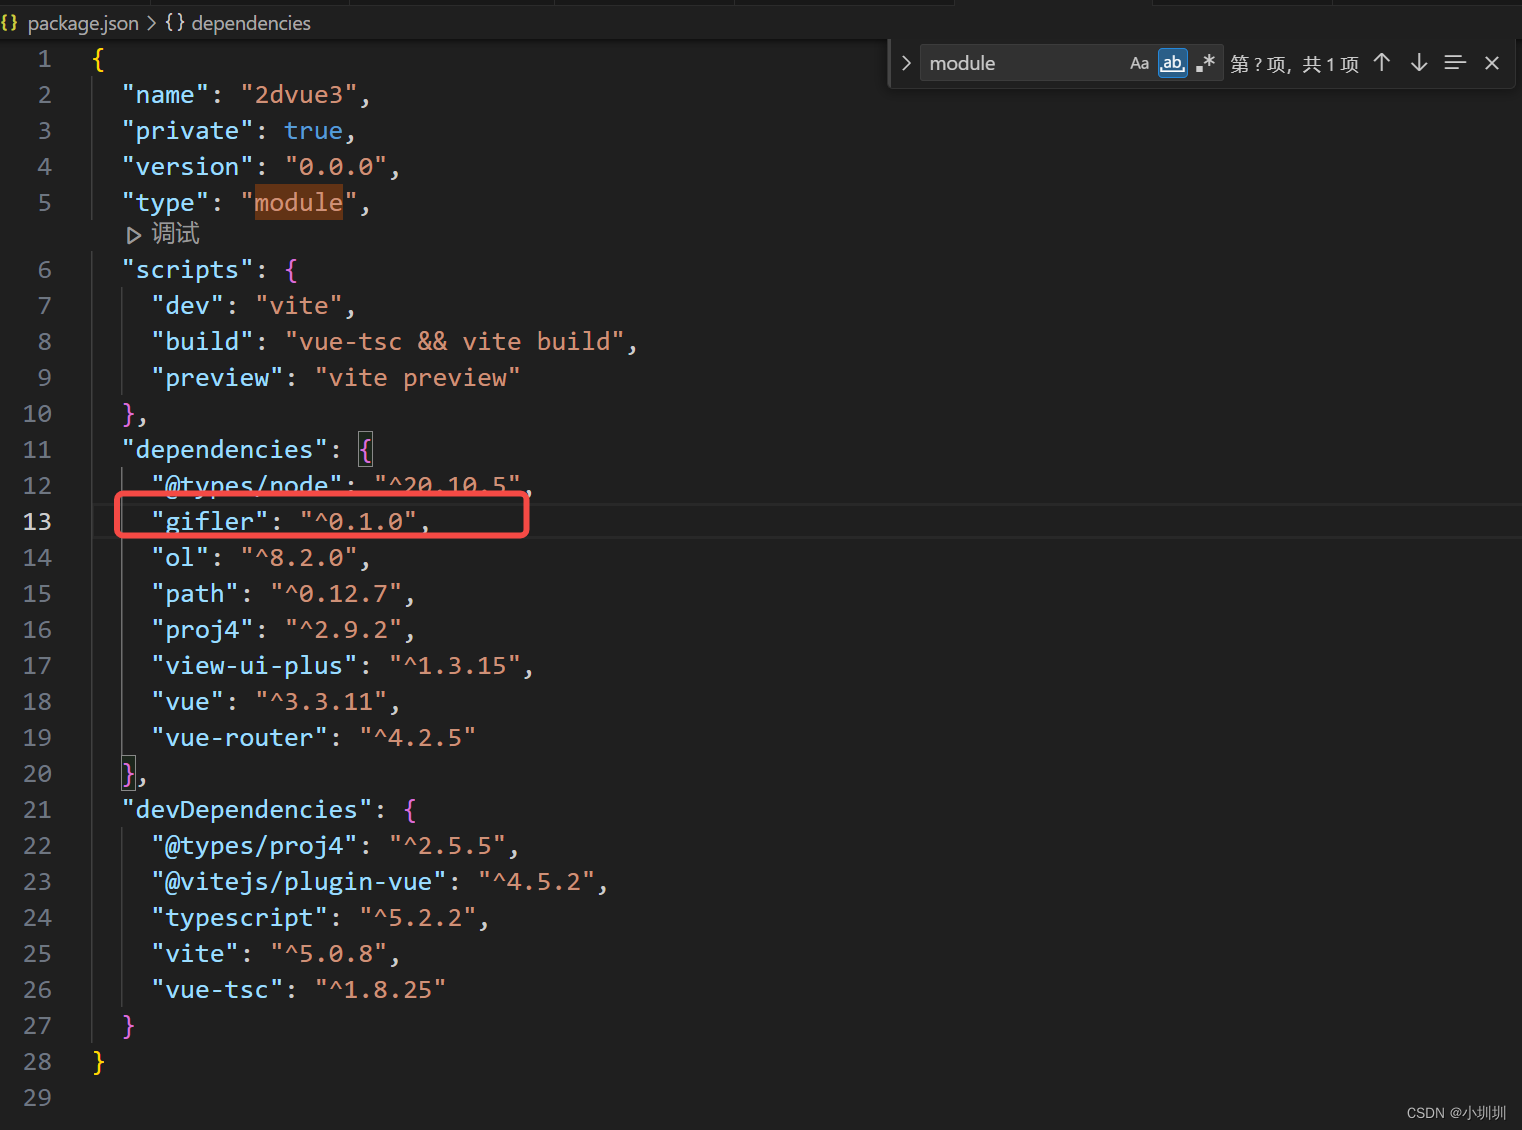The width and height of the screenshot is (1522, 1130).
Task: Click the debug play triangle icon
Action: pyautogui.click(x=134, y=235)
